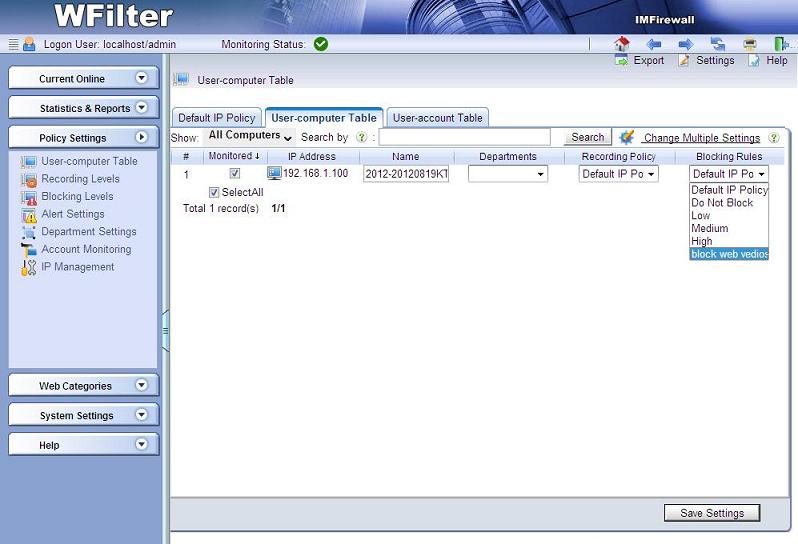Select block web vedios option

tap(729, 254)
